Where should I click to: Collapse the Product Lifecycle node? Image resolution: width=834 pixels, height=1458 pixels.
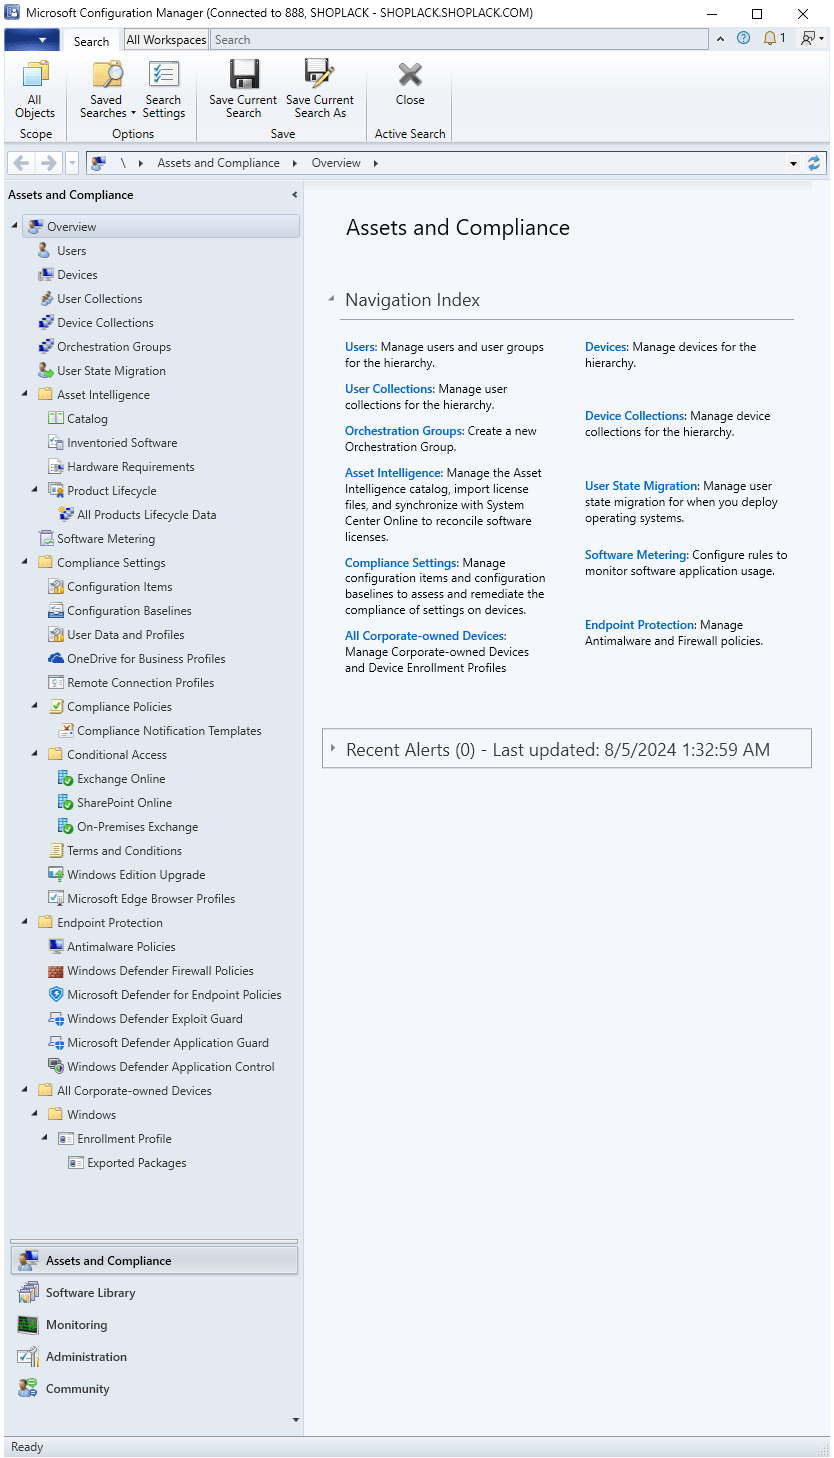pyautogui.click(x=35, y=490)
